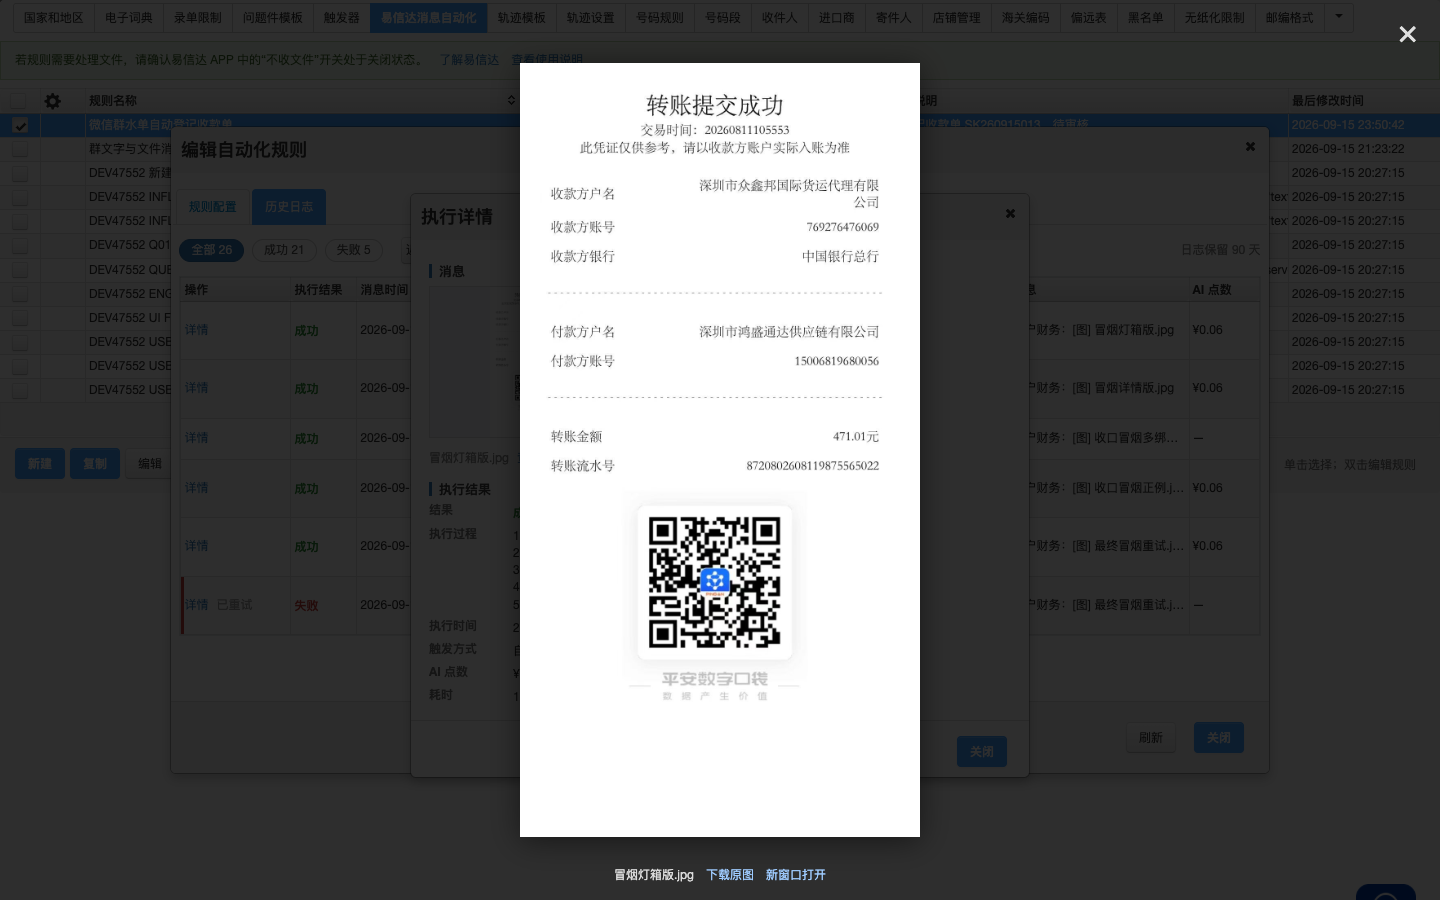Open the 进口商 tab
The height and width of the screenshot is (900, 1440).
tap(837, 18)
